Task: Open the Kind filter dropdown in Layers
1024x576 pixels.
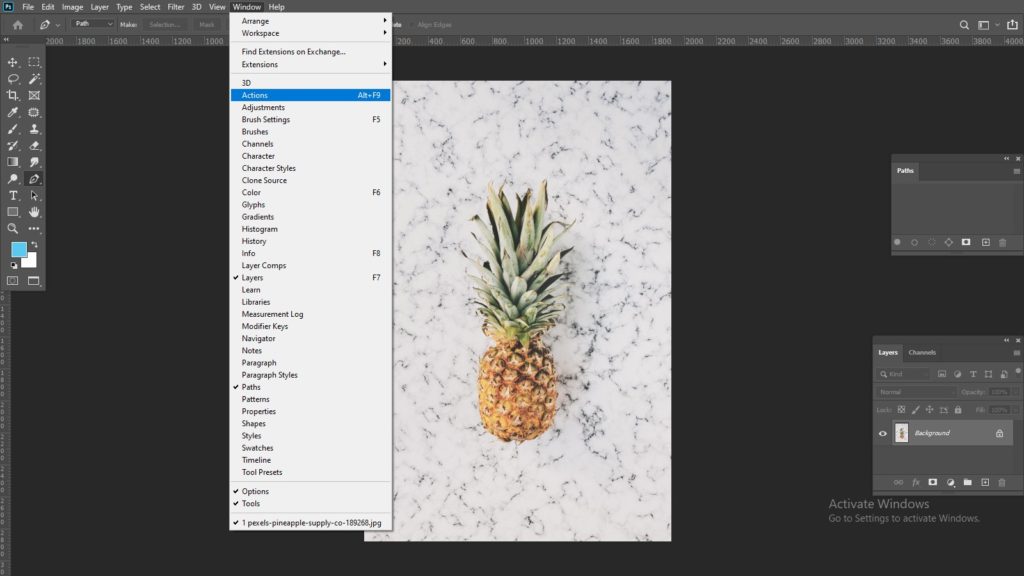Action: click(904, 374)
